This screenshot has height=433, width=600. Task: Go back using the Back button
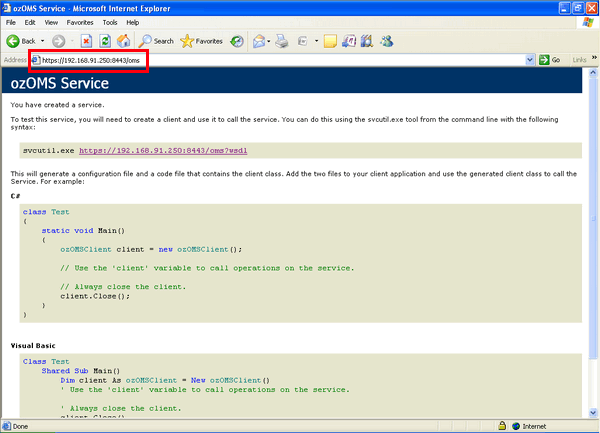click(x=20, y=41)
